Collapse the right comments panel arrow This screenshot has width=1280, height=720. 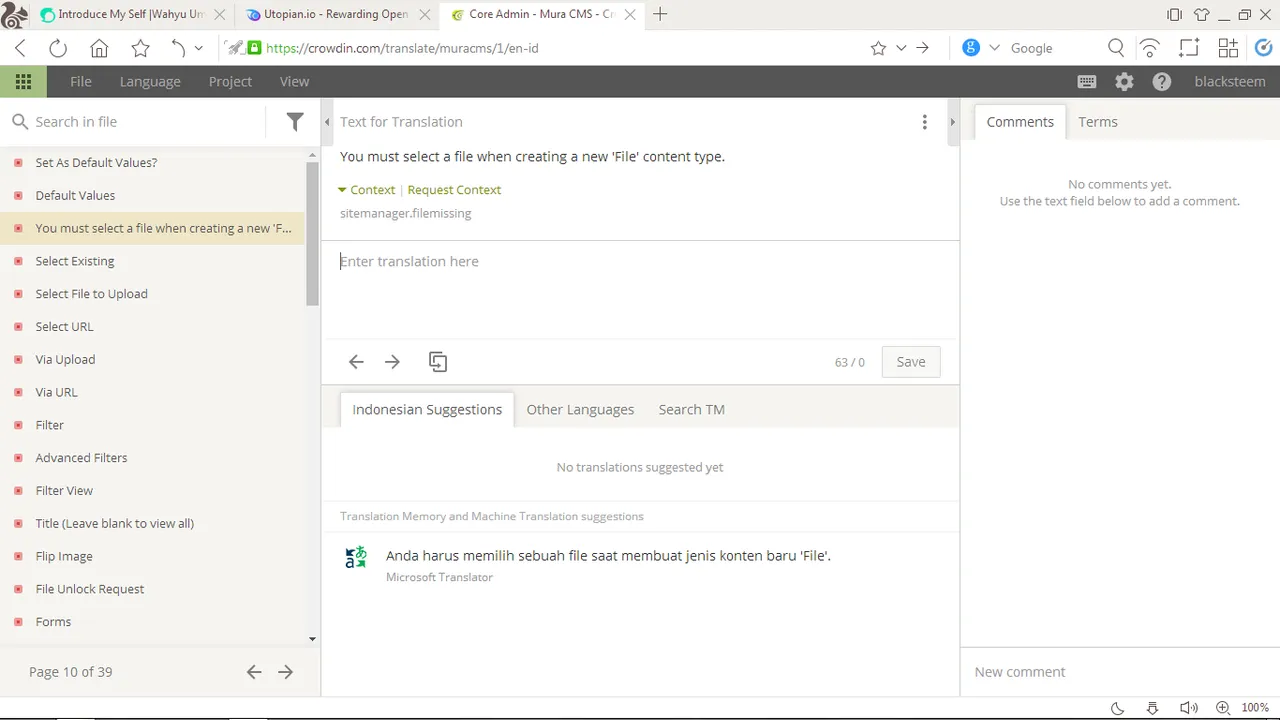[952, 122]
